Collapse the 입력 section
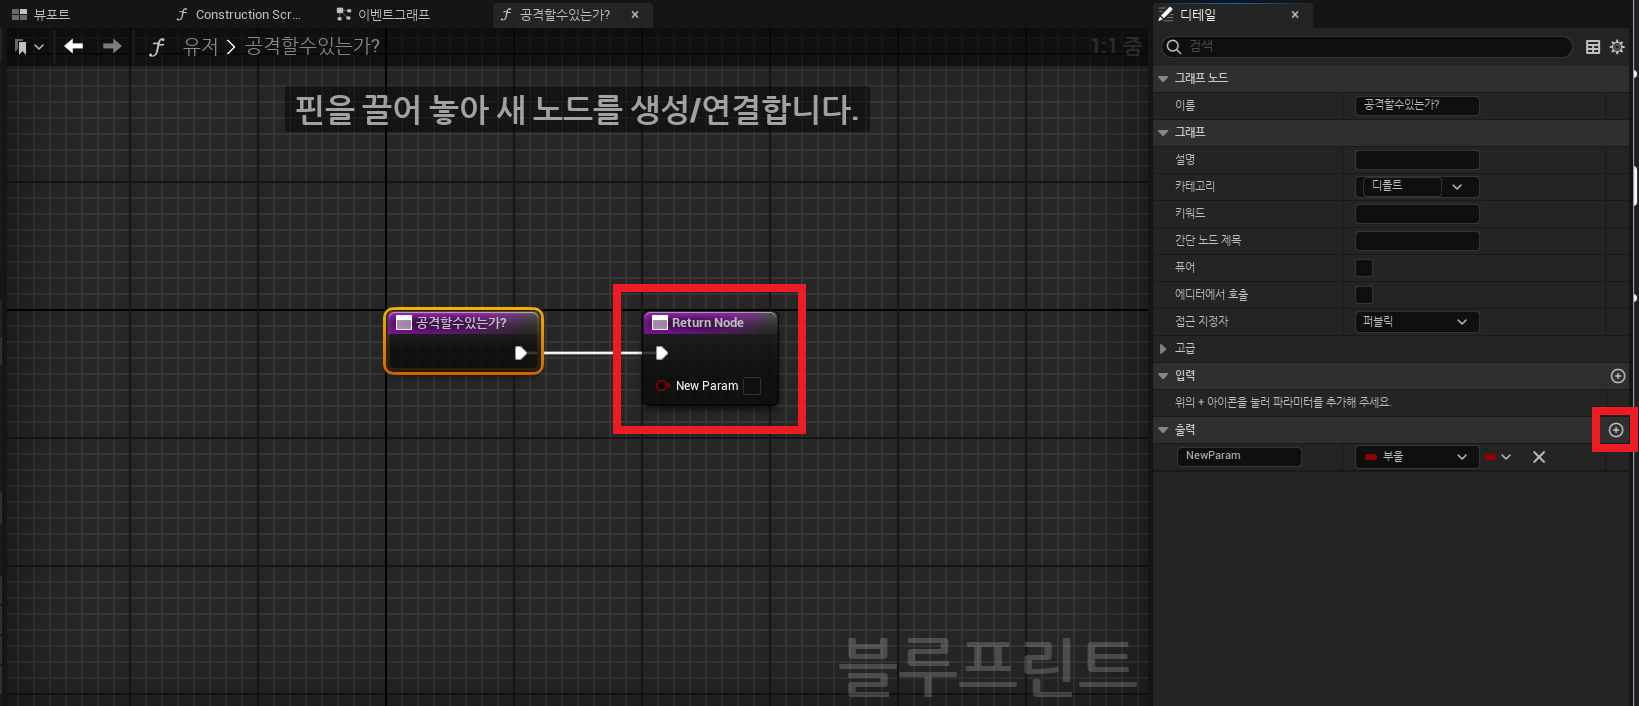This screenshot has width=1639, height=706. pos(1163,376)
